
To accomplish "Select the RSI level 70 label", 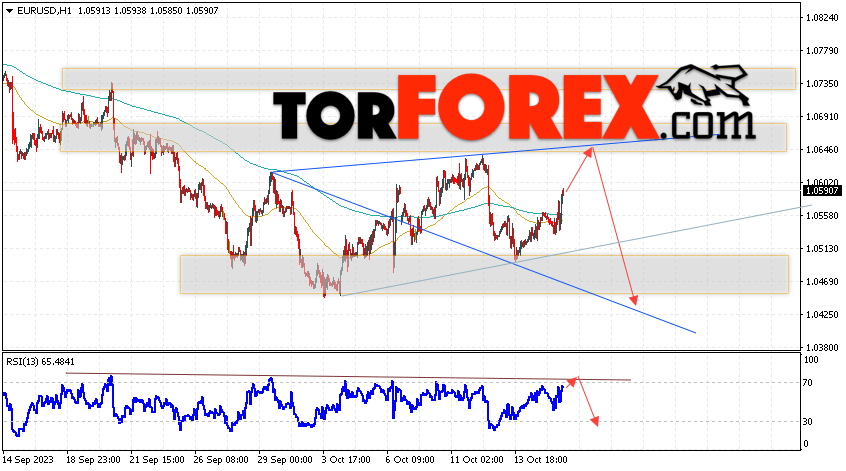I will [808, 383].
